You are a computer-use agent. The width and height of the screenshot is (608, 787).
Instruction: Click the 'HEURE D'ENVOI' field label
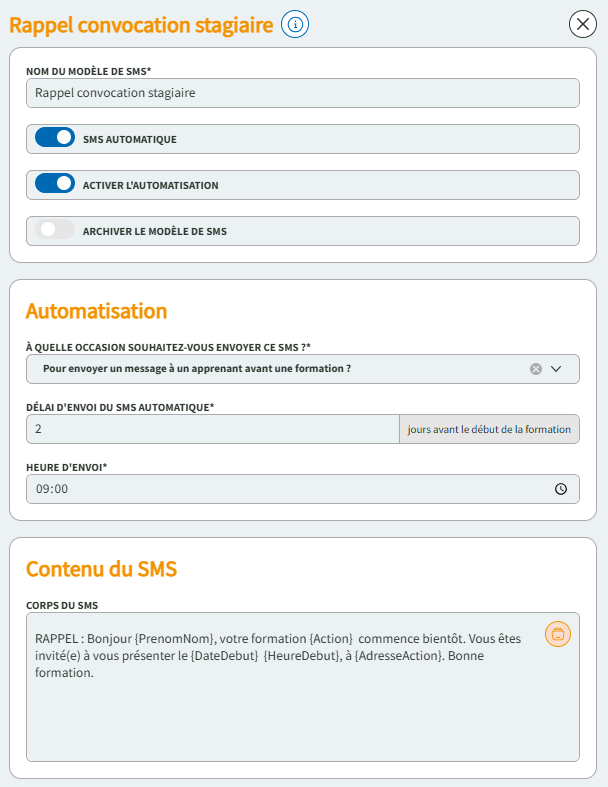tap(66, 467)
